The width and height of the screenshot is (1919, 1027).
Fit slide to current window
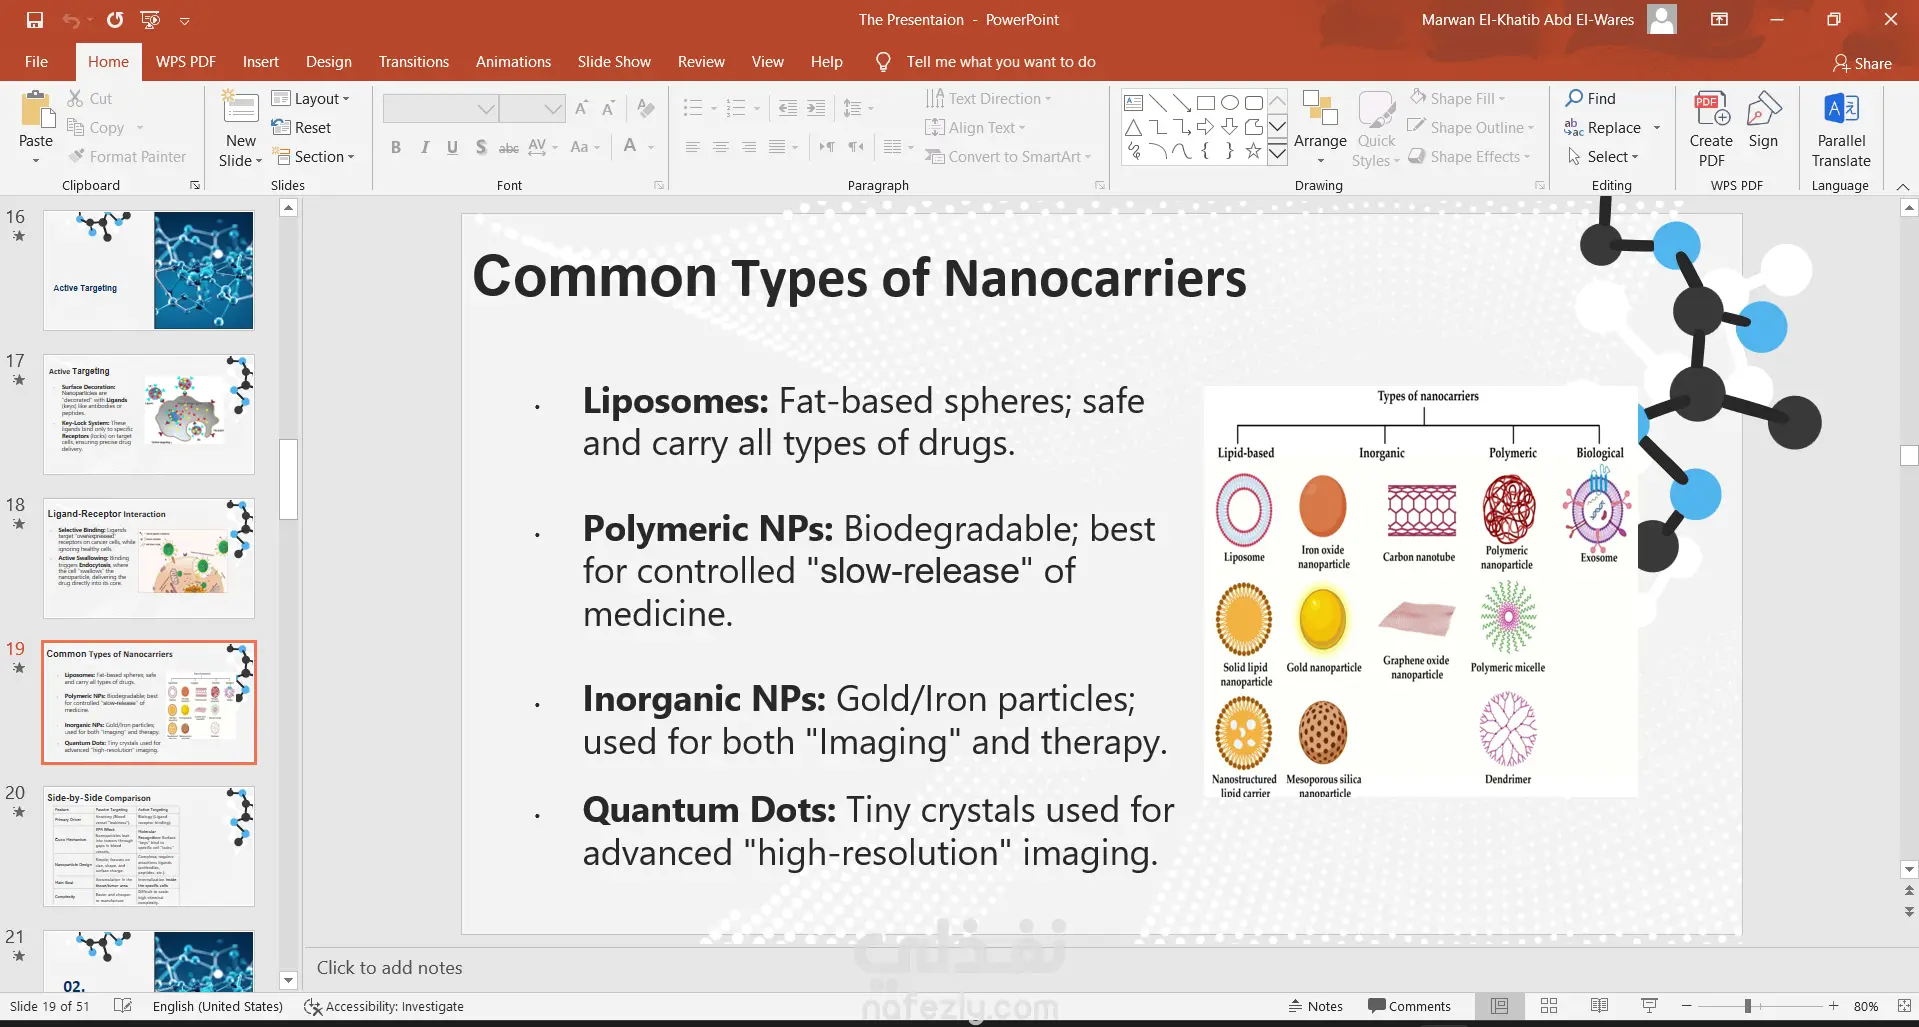coord(1903,1006)
